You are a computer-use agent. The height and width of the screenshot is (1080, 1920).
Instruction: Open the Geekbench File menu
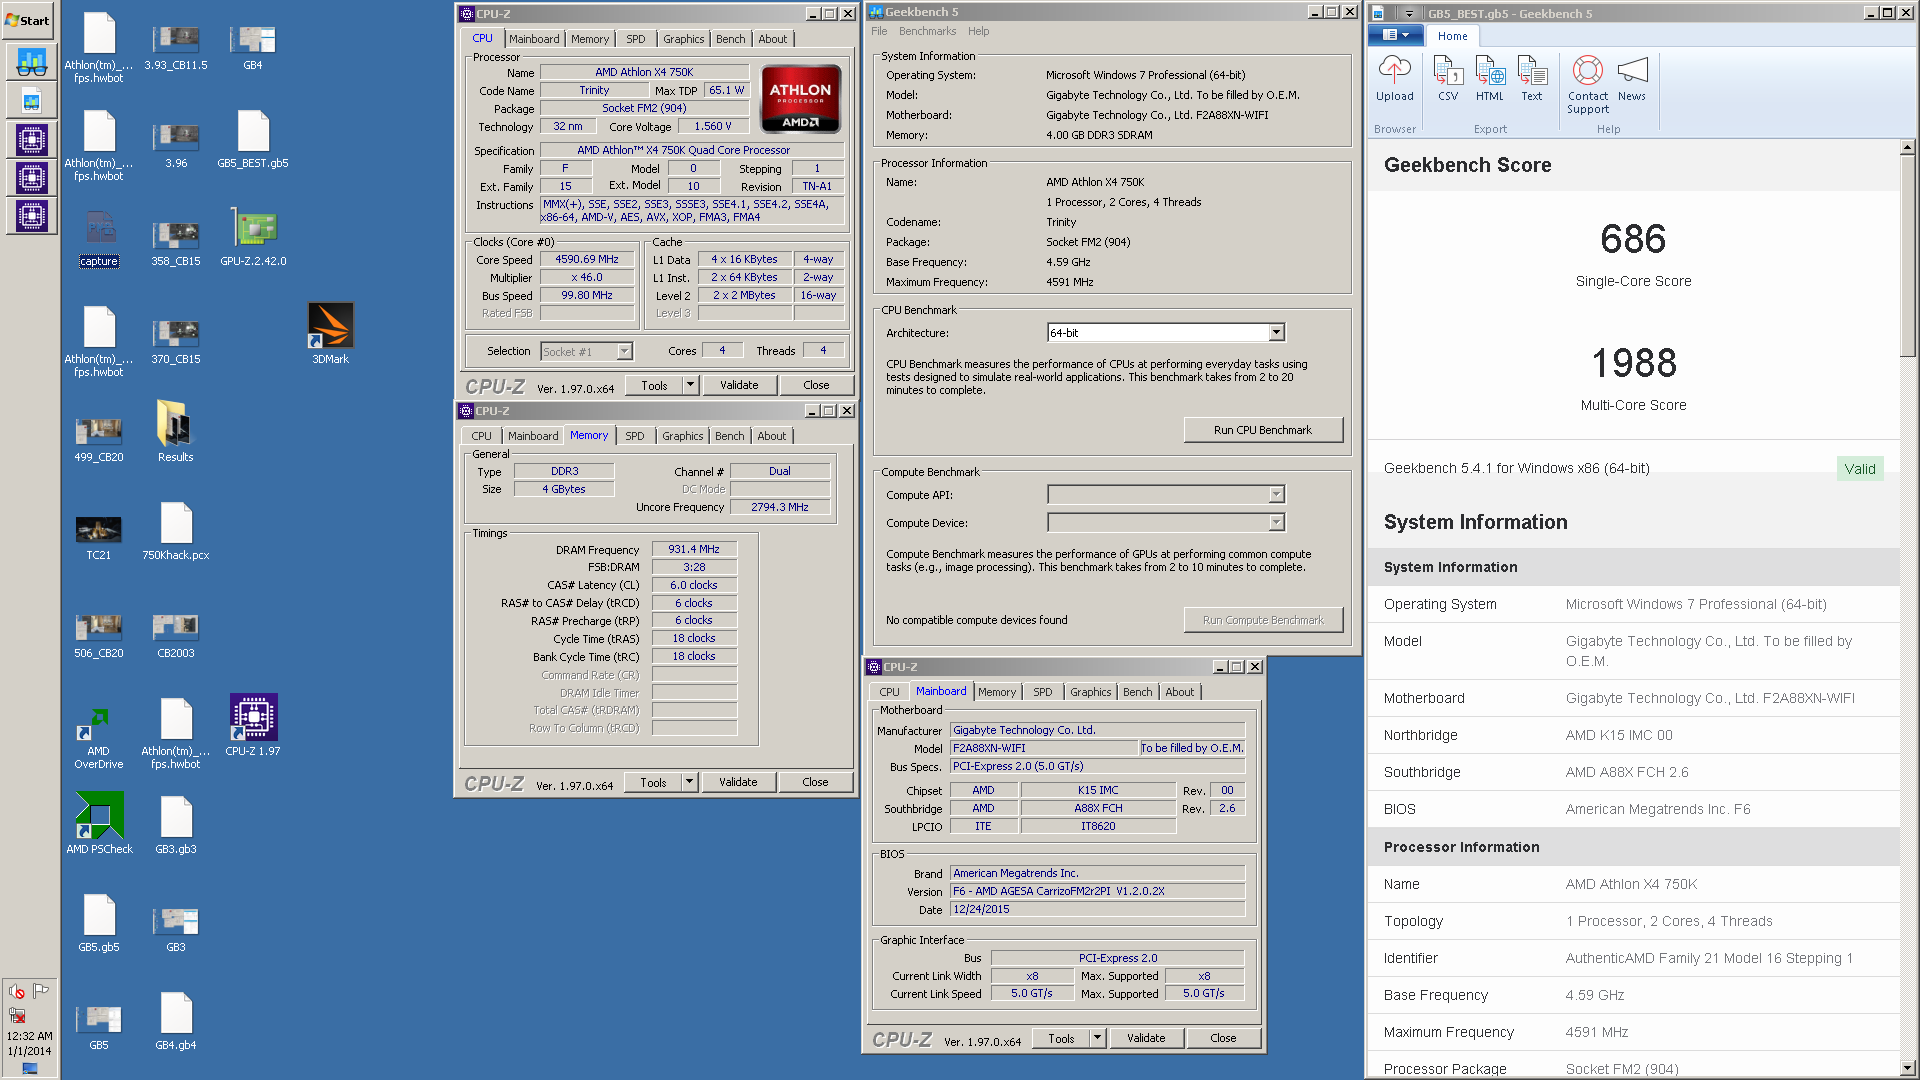(879, 31)
